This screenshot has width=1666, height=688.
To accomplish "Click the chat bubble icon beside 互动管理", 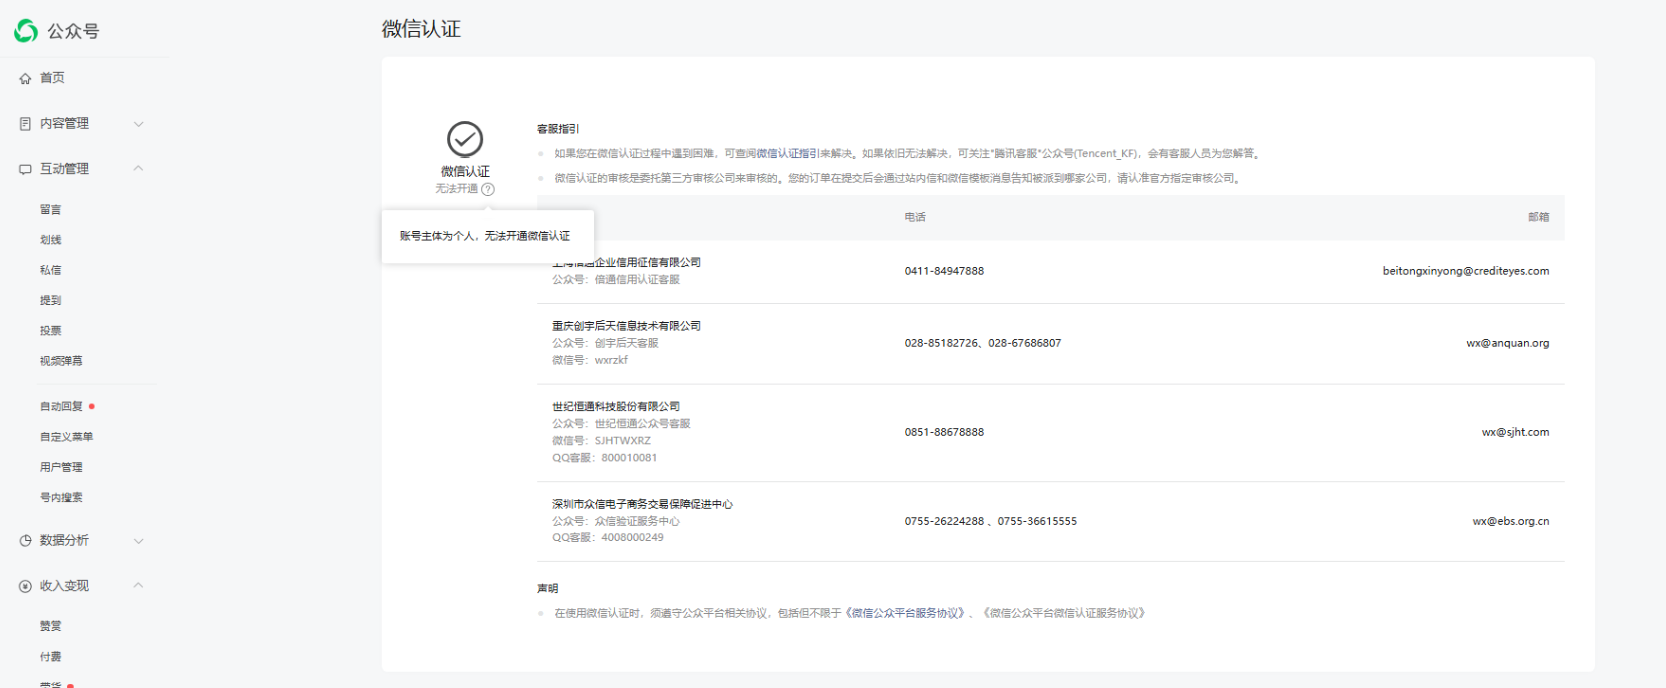I will (25, 169).
